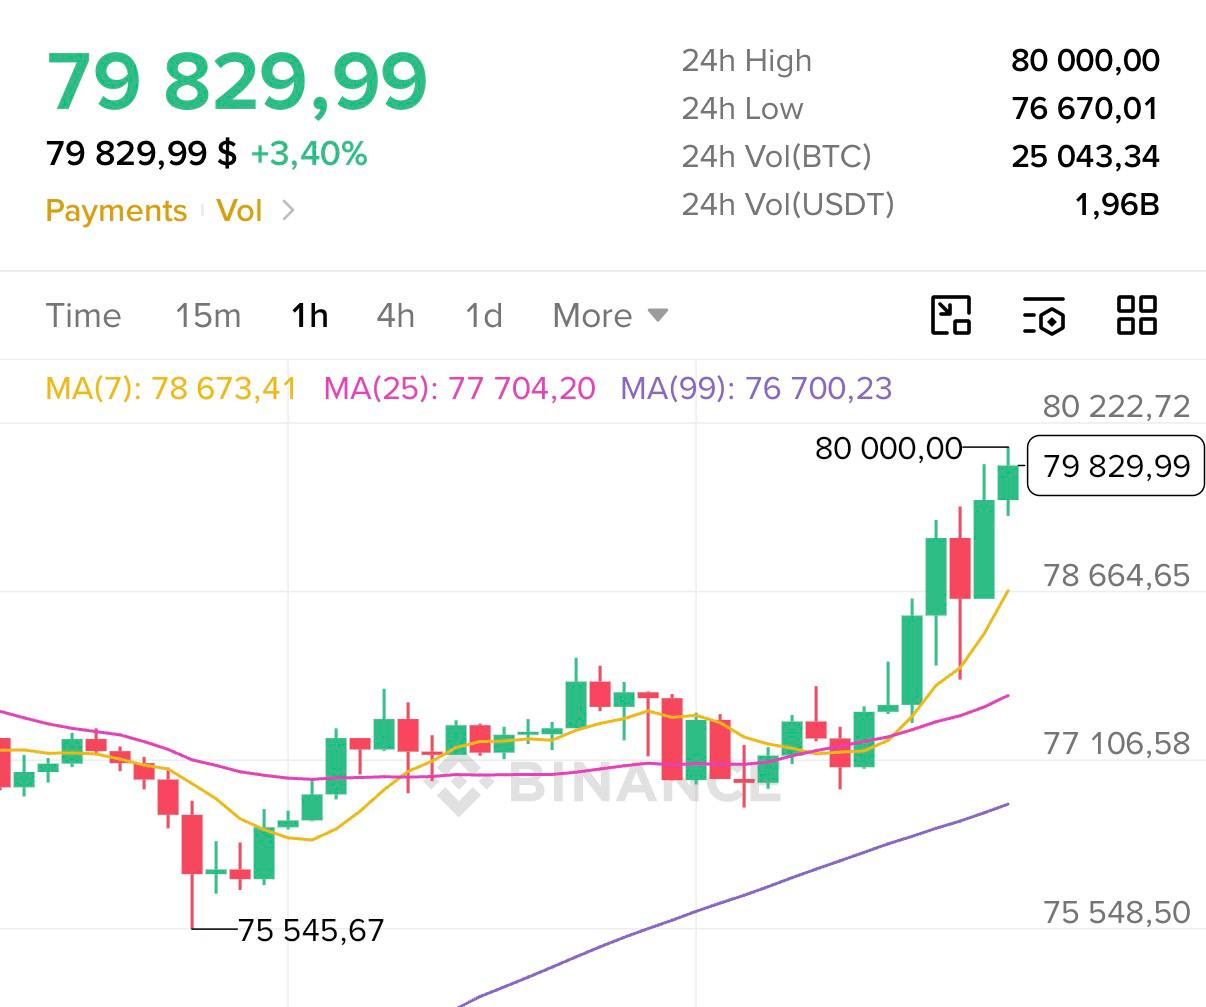This screenshot has width=1206, height=1007.
Task: Tap the 24h Low label
Action: [742, 108]
